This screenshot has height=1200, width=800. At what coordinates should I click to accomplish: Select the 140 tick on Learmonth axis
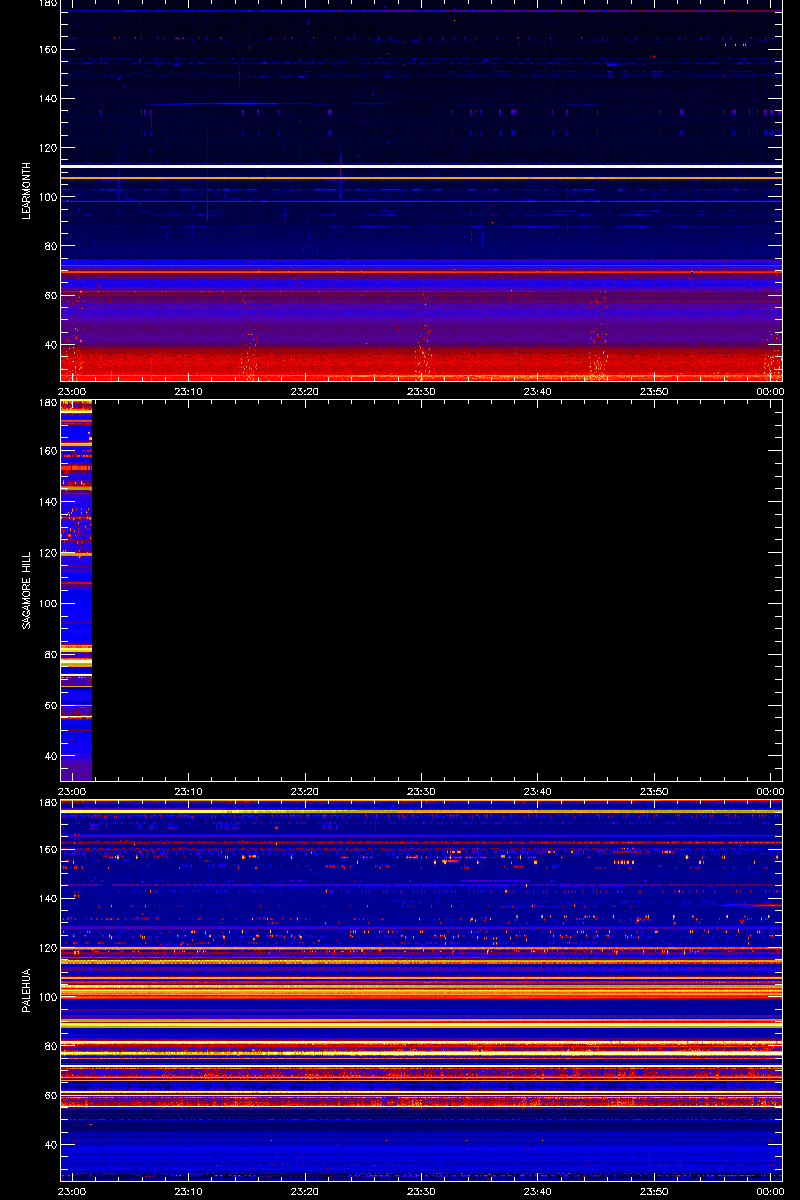click(47, 99)
